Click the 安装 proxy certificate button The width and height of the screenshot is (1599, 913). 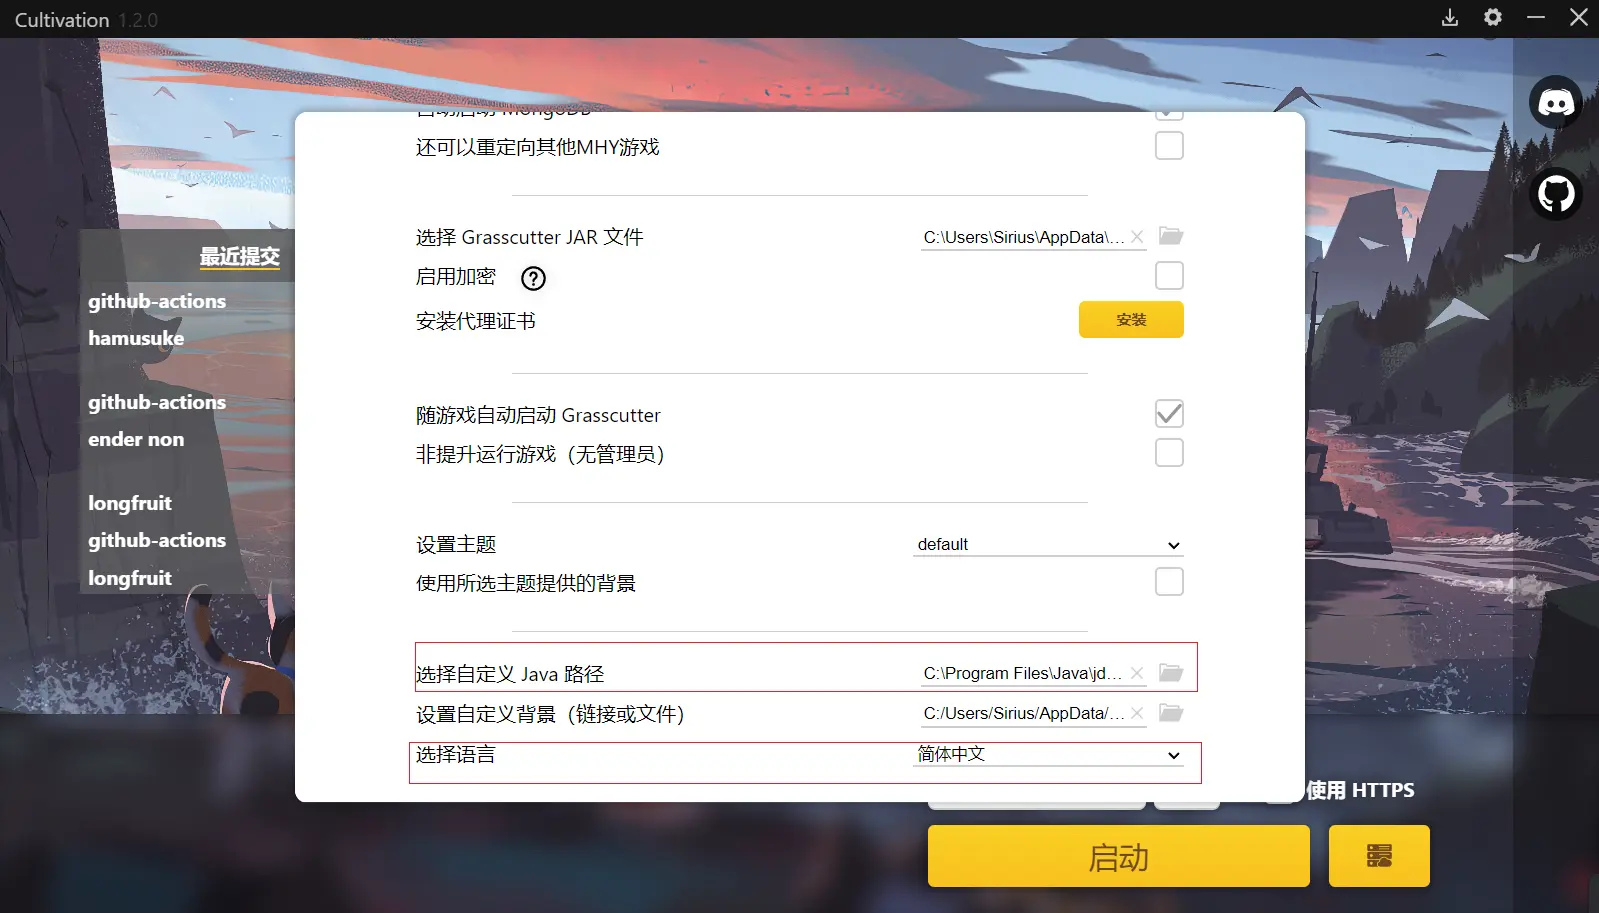click(x=1131, y=320)
